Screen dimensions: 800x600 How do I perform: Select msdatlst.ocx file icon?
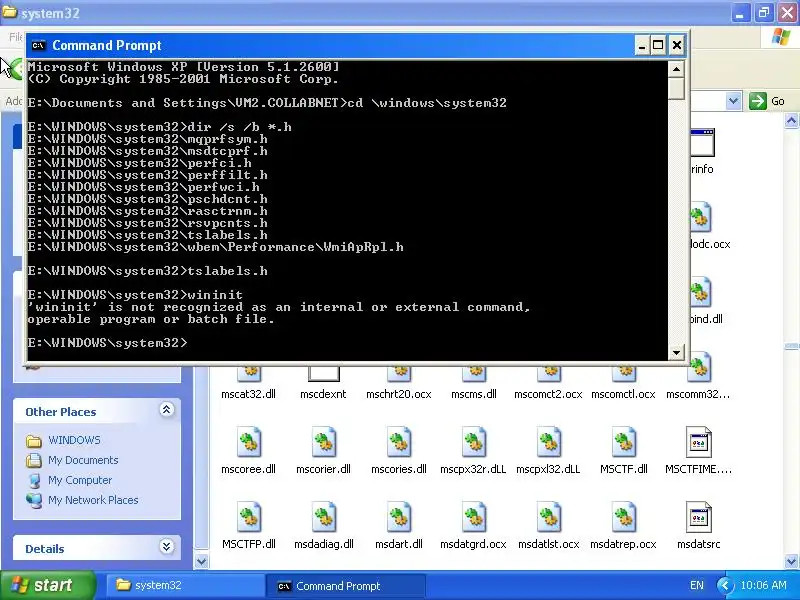548,517
